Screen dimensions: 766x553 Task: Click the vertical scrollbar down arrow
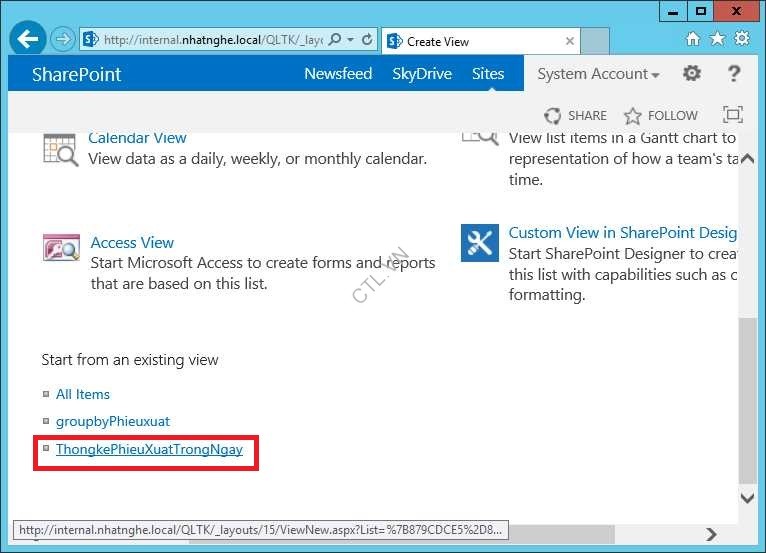(x=747, y=497)
